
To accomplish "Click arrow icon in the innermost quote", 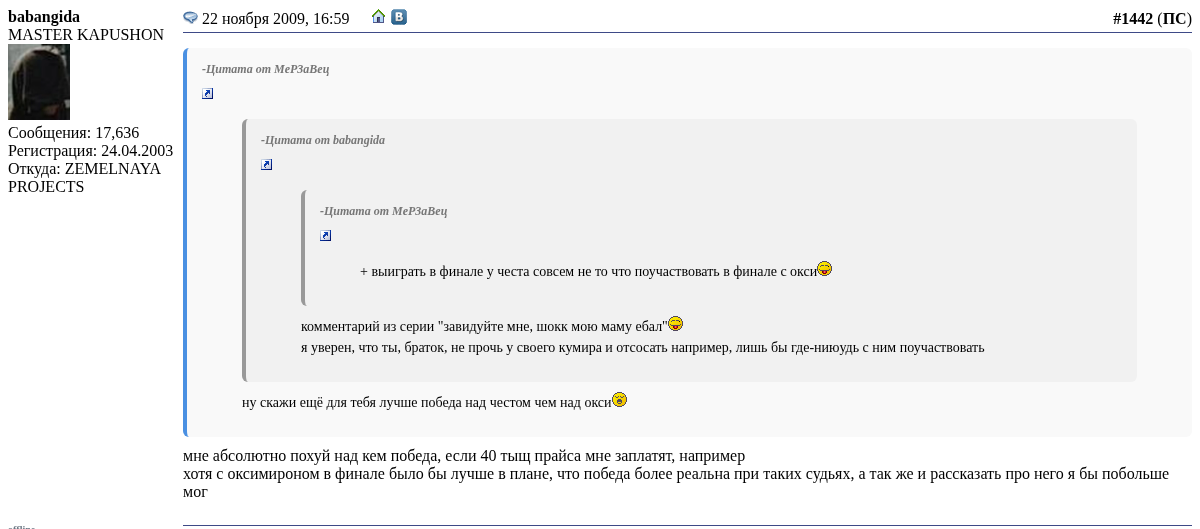I will pyautogui.click(x=326, y=236).
